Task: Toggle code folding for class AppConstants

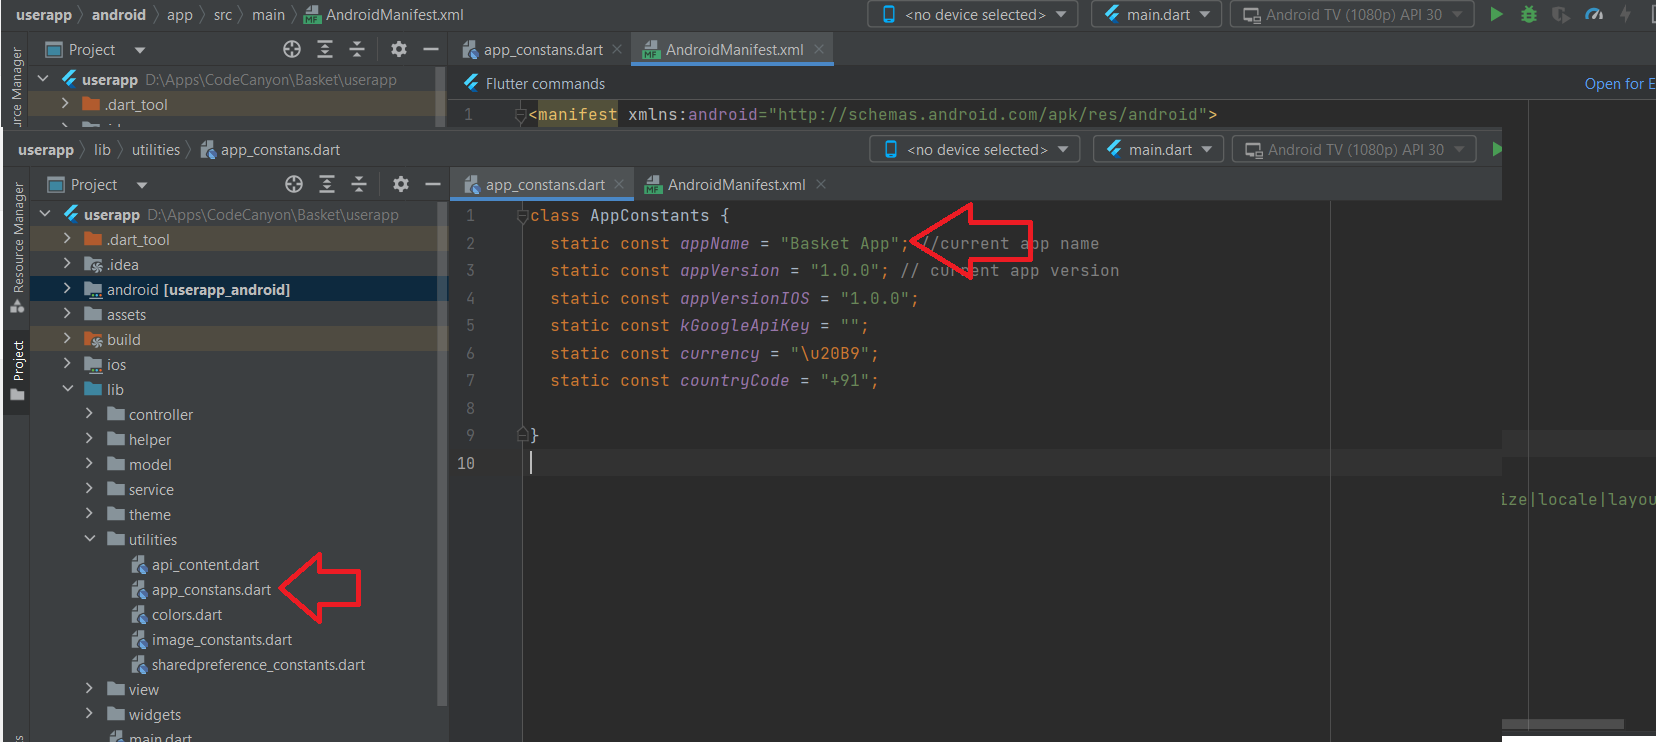Action: 521,216
